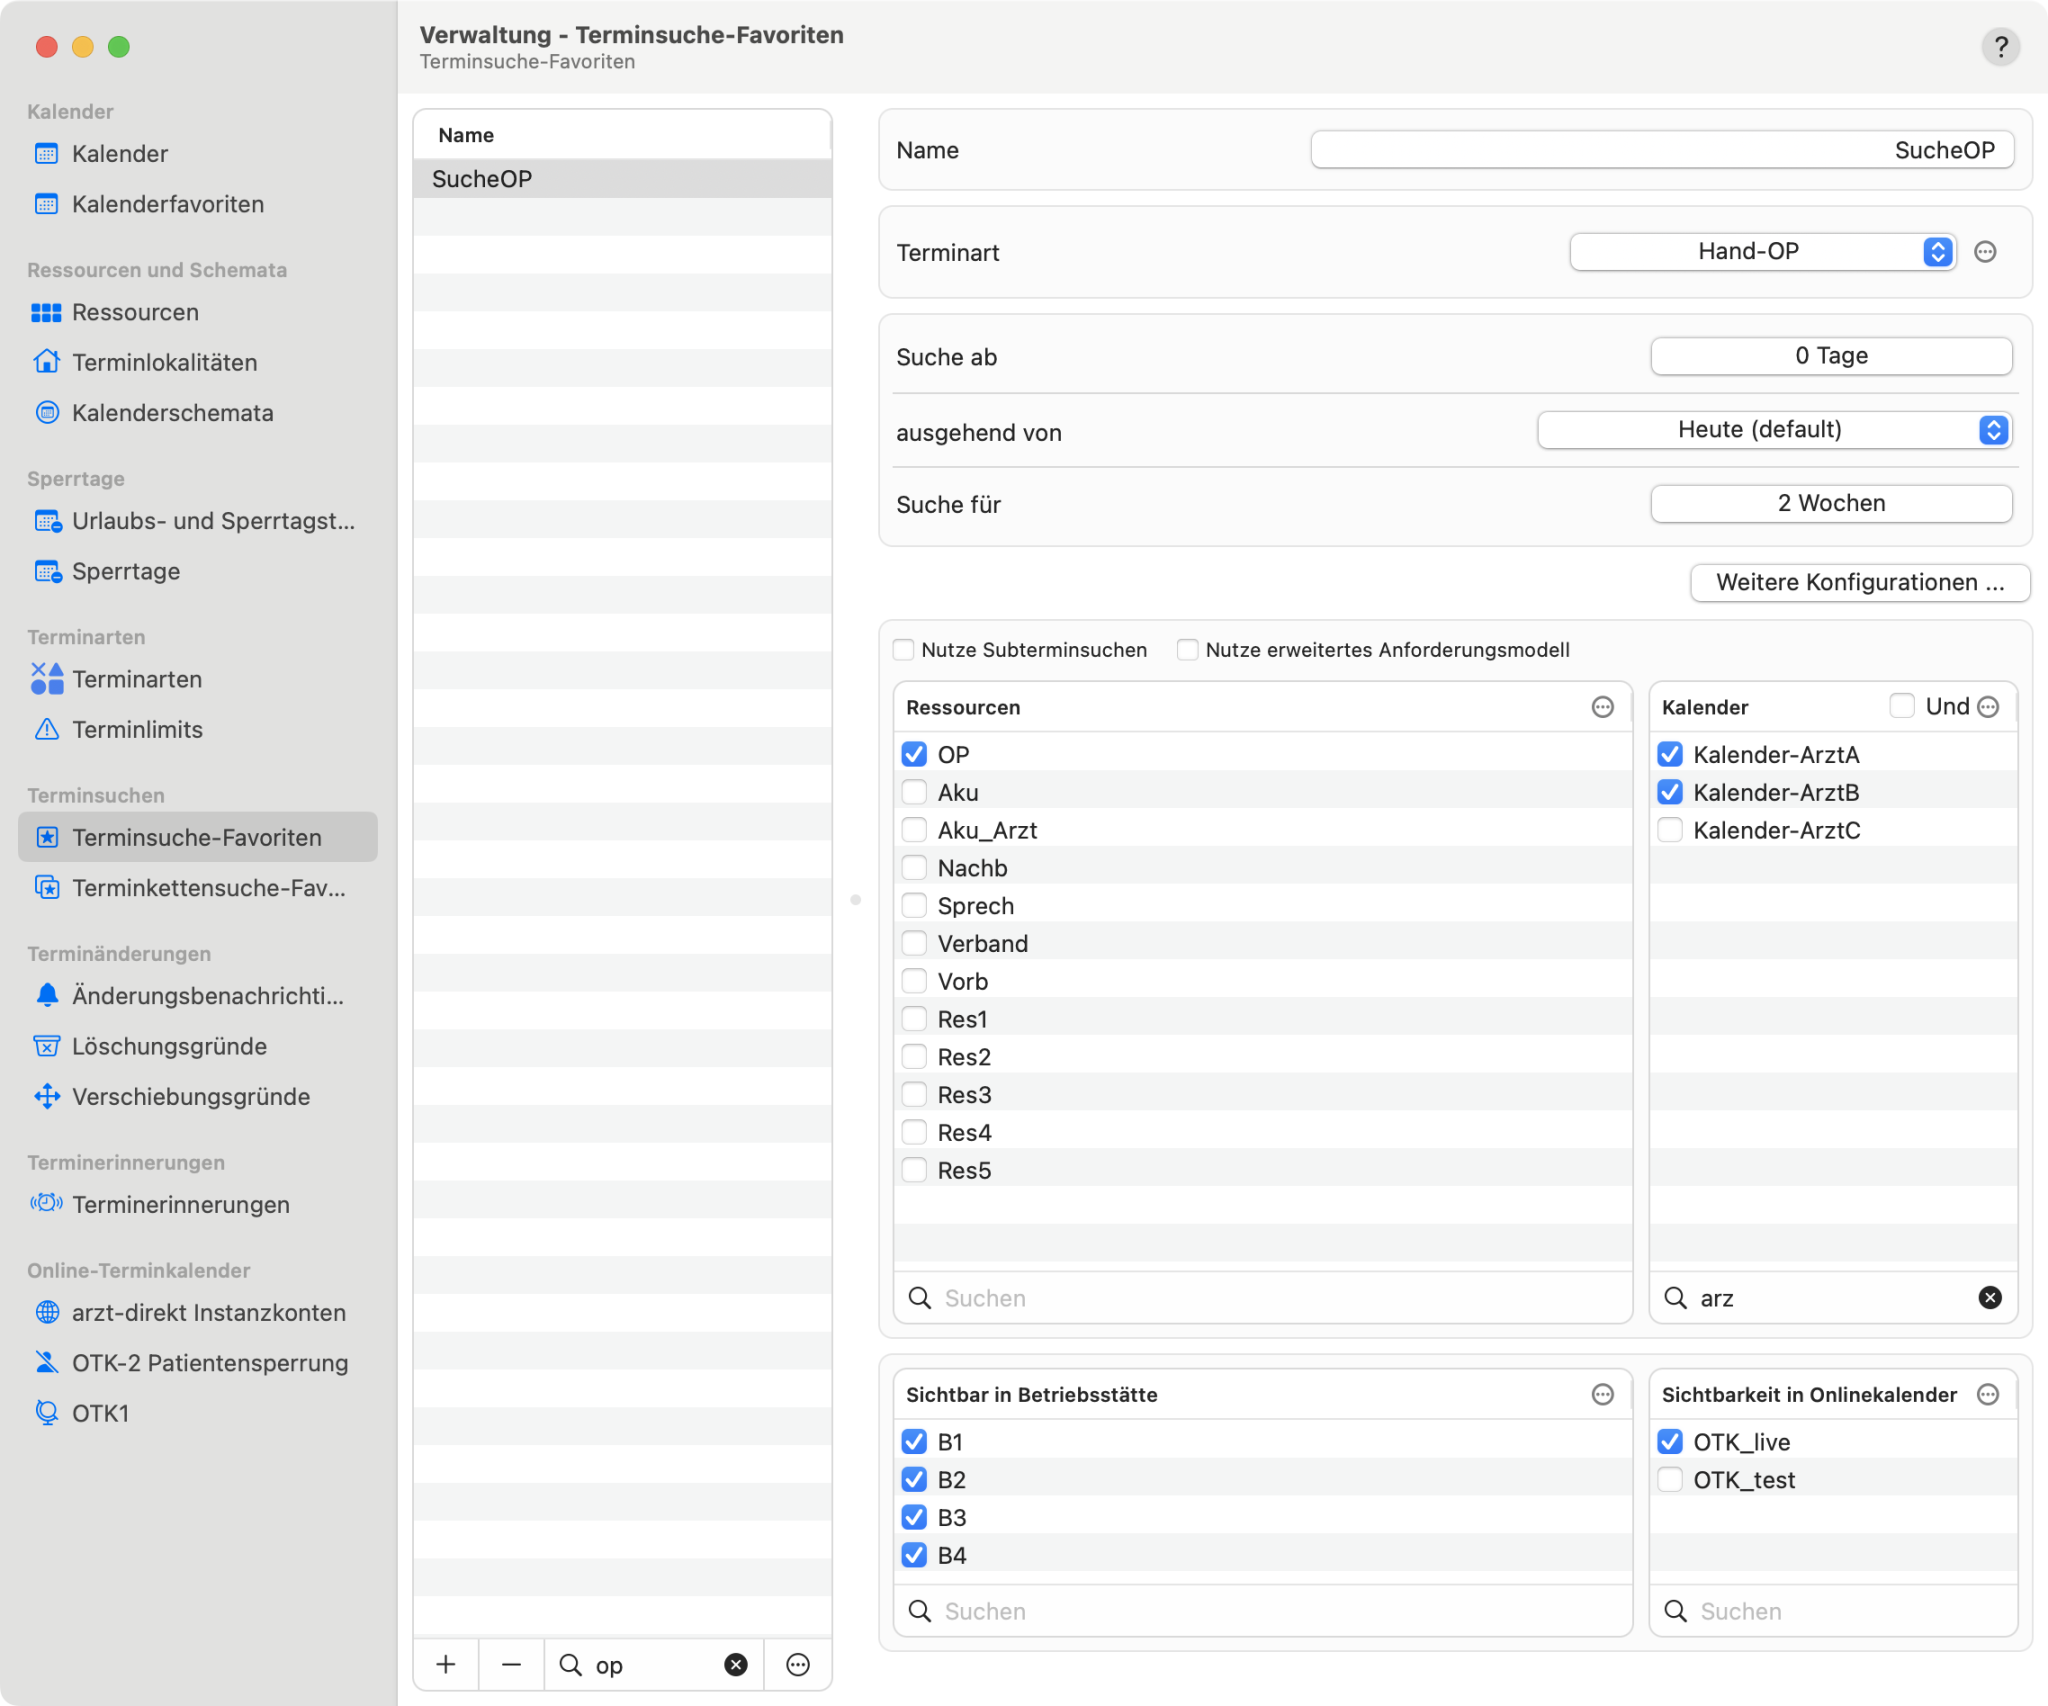Click the Terminerinnerungen alarm icon
Image resolution: width=2048 pixels, height=1706 pixels.
coord(46,1204)
